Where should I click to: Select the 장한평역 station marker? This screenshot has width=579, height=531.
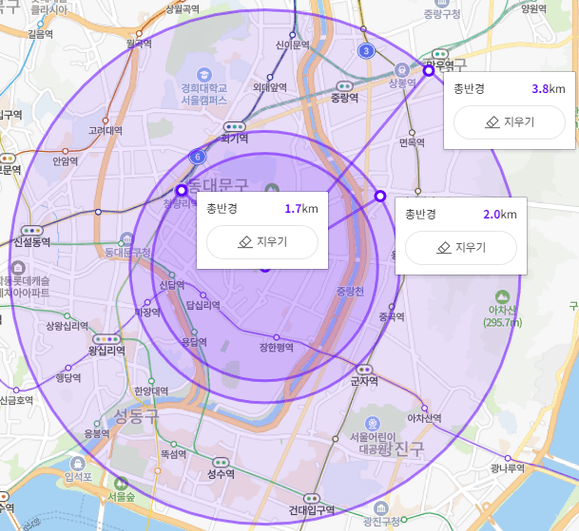pos(277,337)
